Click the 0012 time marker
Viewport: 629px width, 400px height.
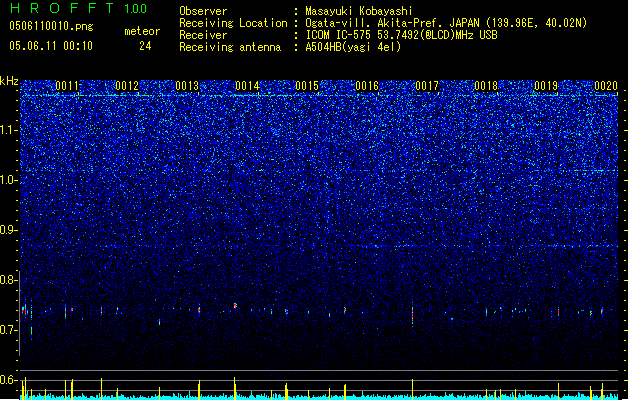point(127,86)
